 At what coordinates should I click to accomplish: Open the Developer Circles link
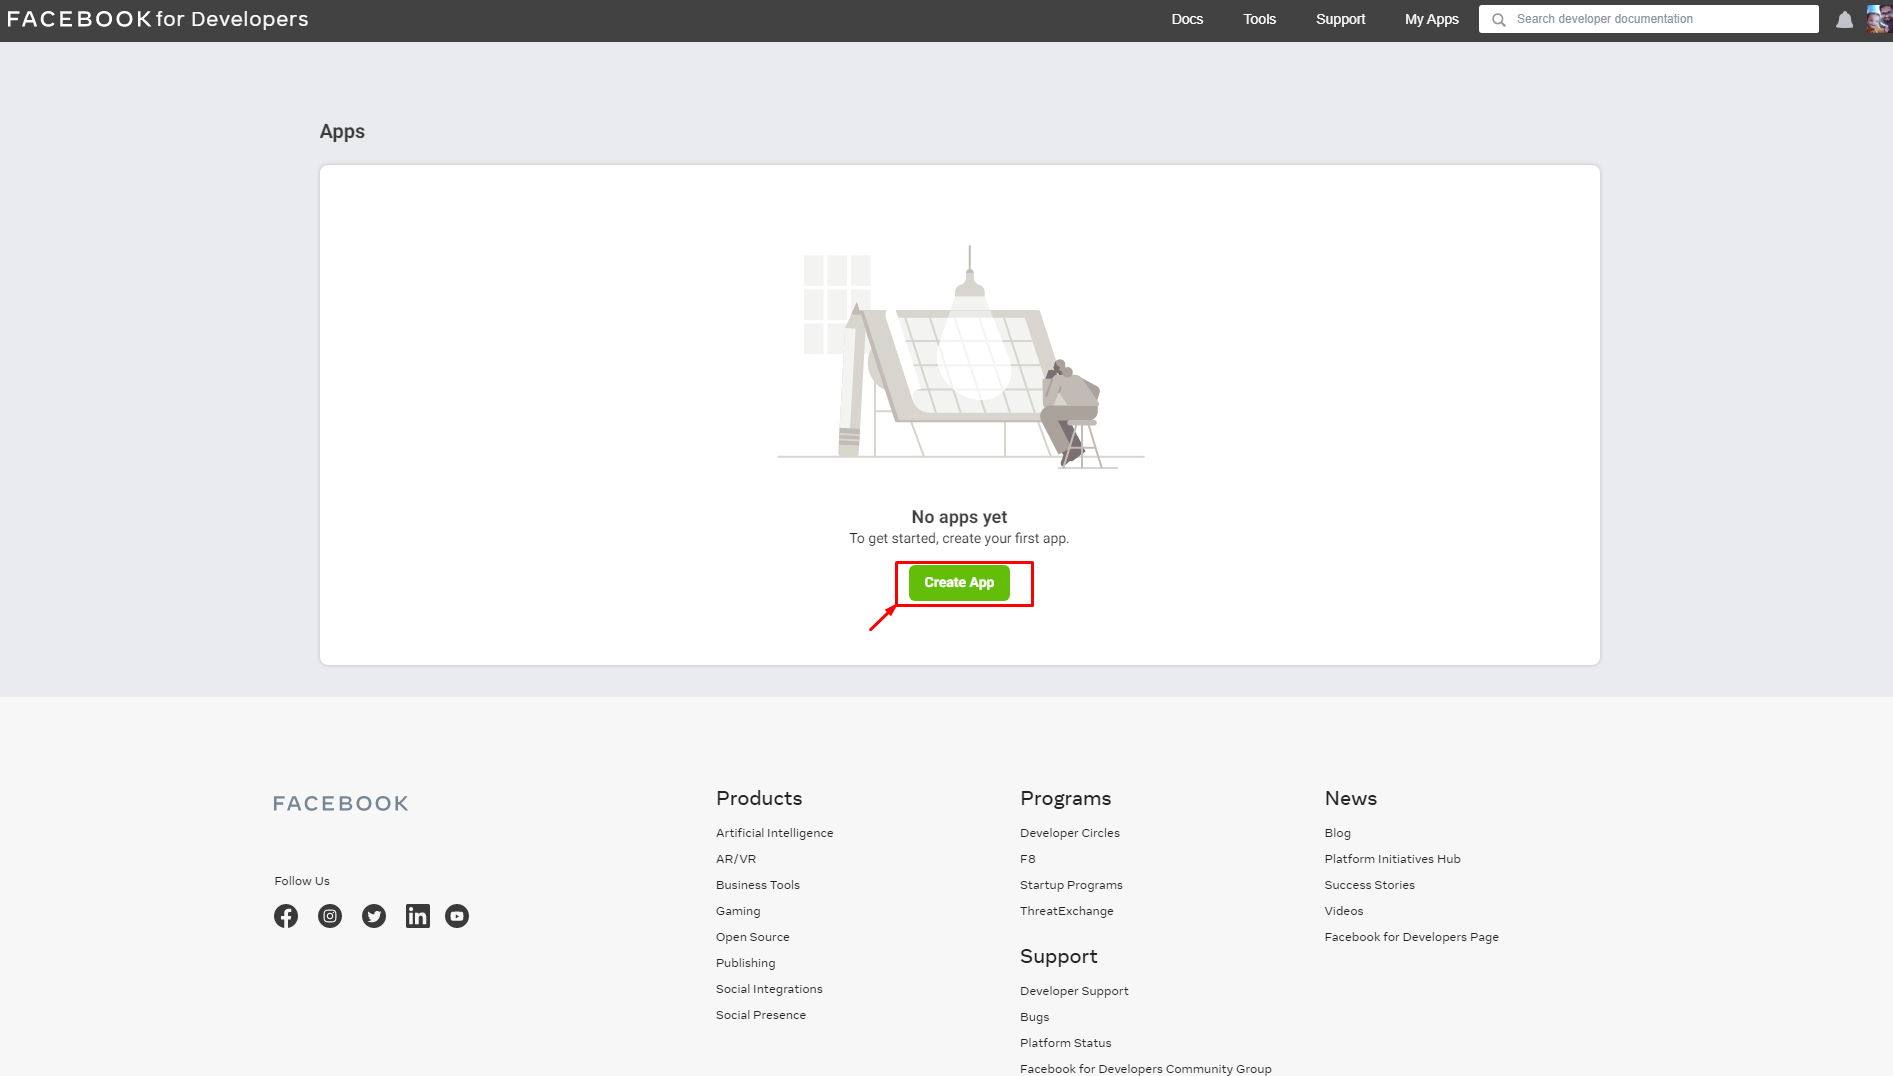[x=1070, y=833]
